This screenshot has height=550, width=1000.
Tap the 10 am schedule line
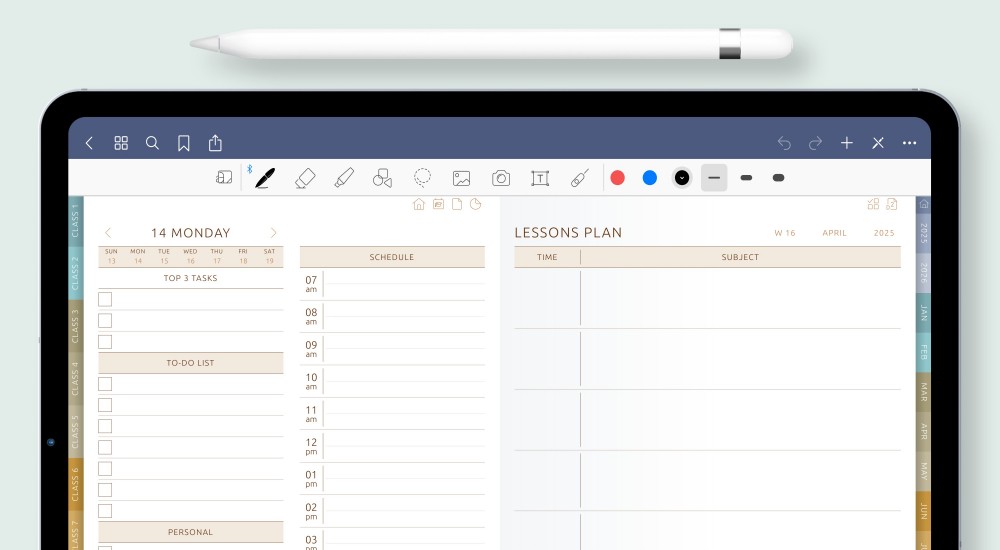point(404,381)
